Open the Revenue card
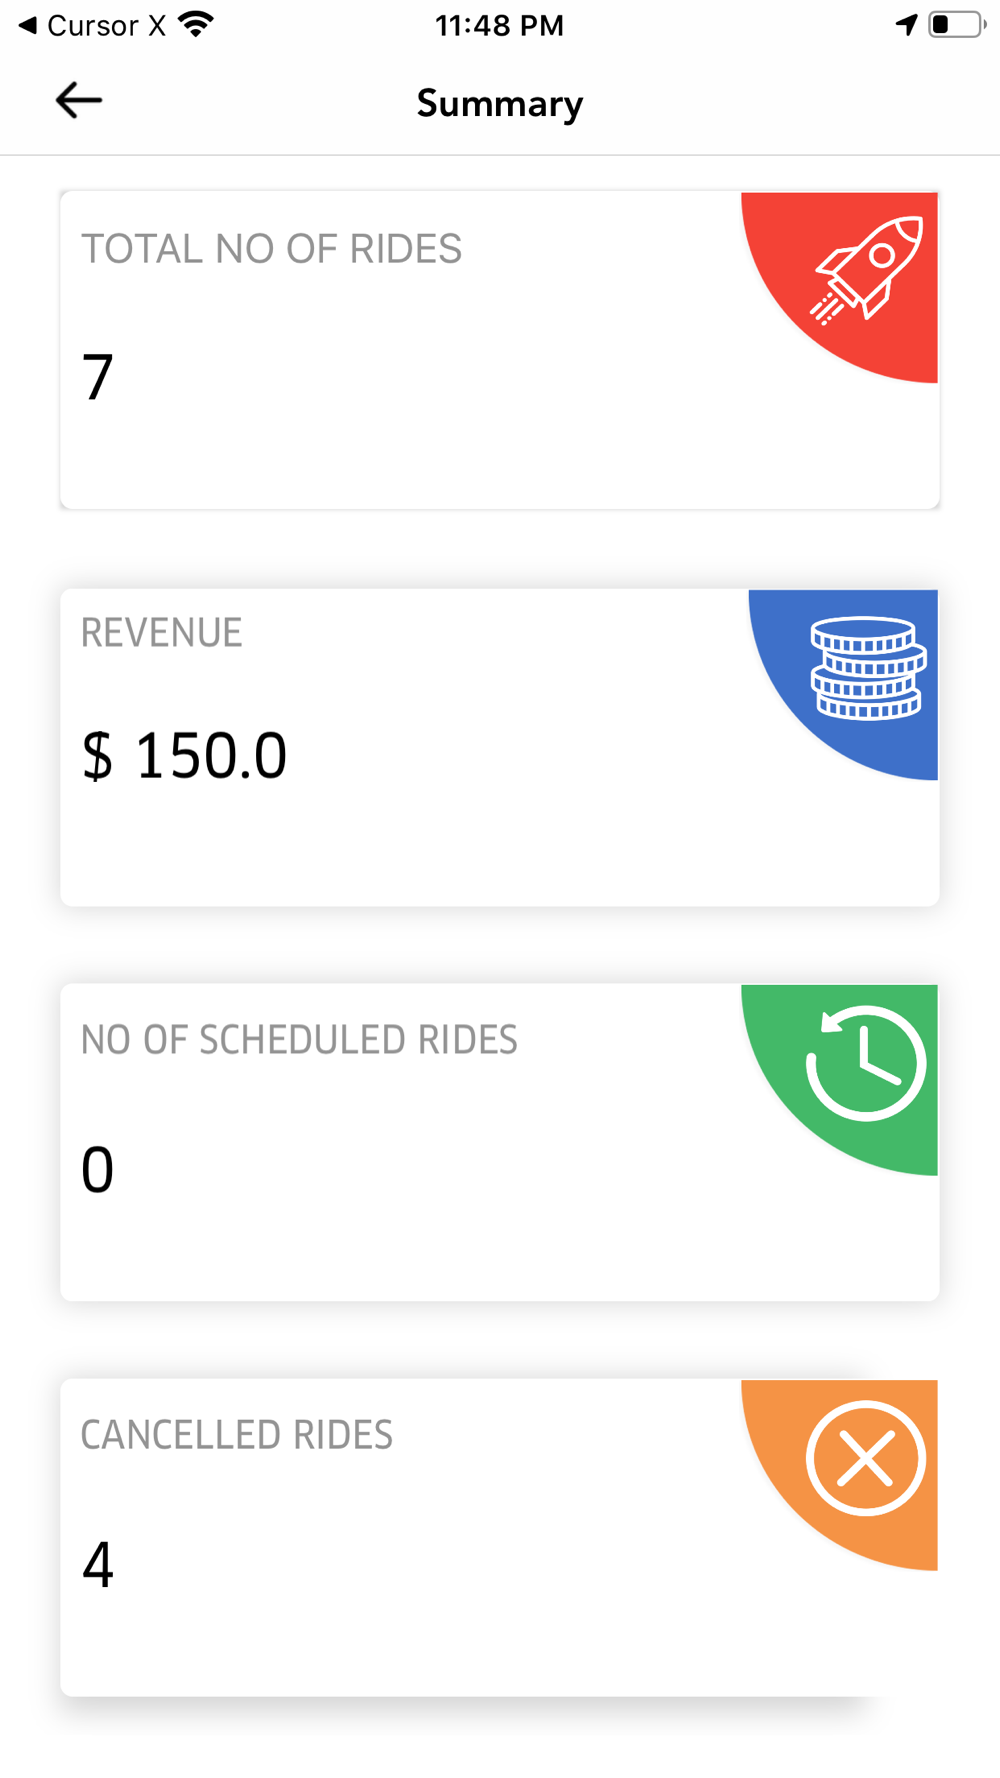Screen dimensions: 1000x1778 tap(500, 747)
